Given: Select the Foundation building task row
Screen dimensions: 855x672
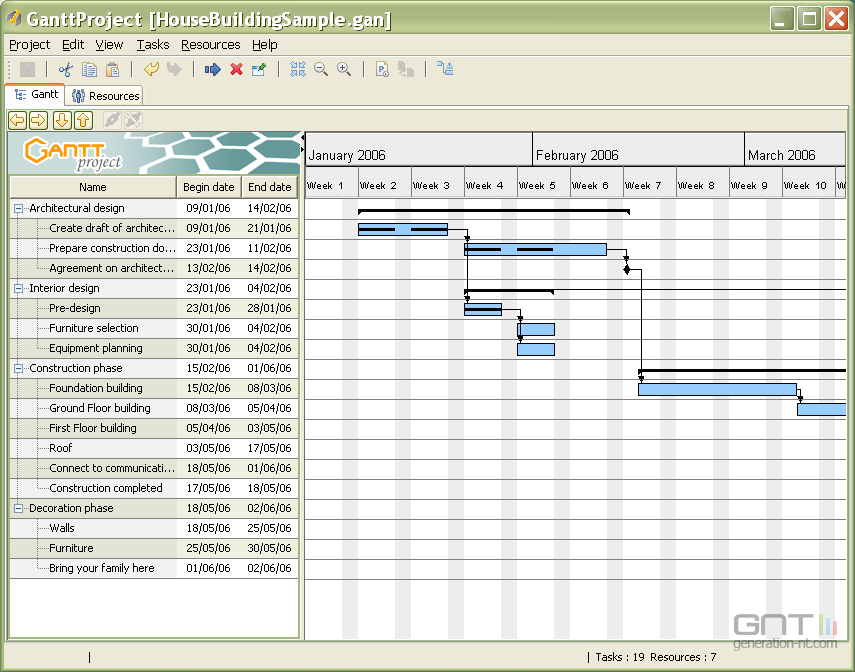Looking at the screenshot, I should click(x=95, y=388).
